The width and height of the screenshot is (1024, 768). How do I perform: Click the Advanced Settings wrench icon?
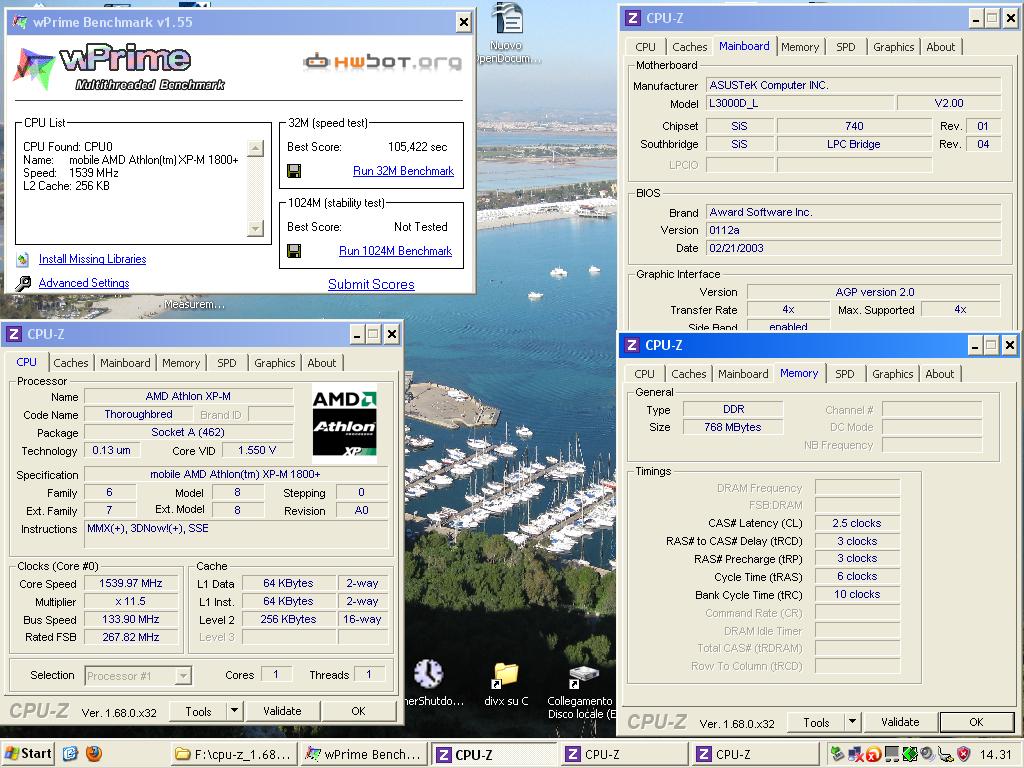(23, 283)
